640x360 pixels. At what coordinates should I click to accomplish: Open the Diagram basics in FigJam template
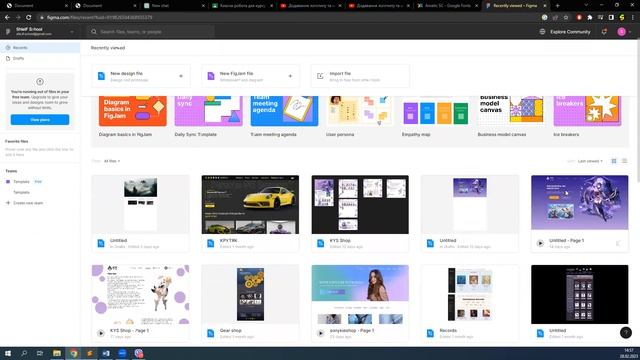click(133, 111)
